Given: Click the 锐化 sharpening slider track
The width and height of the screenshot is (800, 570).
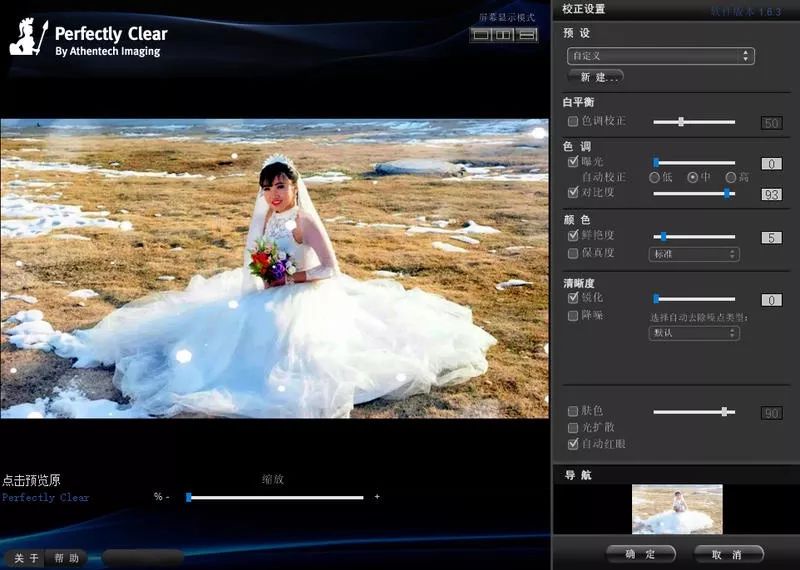Looking at the screenshot, I should tap(694, 299).
